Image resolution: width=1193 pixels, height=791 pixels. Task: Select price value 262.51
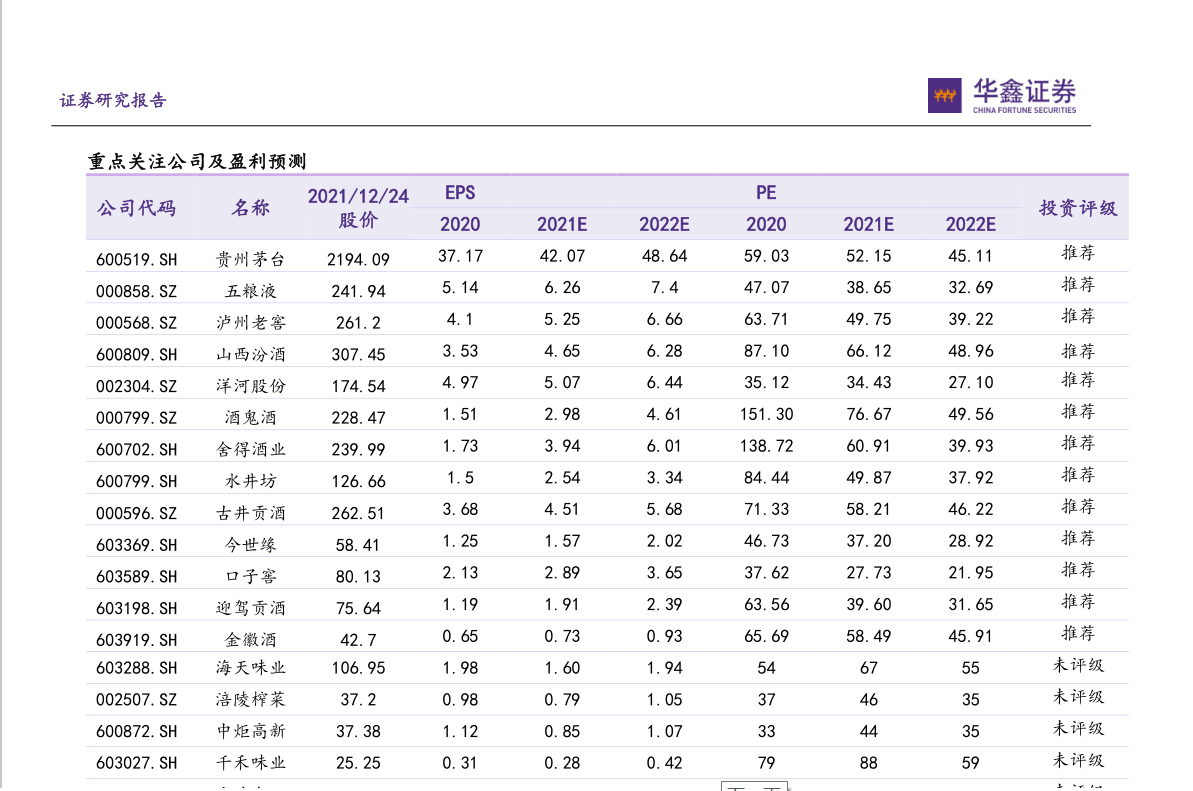[358, 513]
